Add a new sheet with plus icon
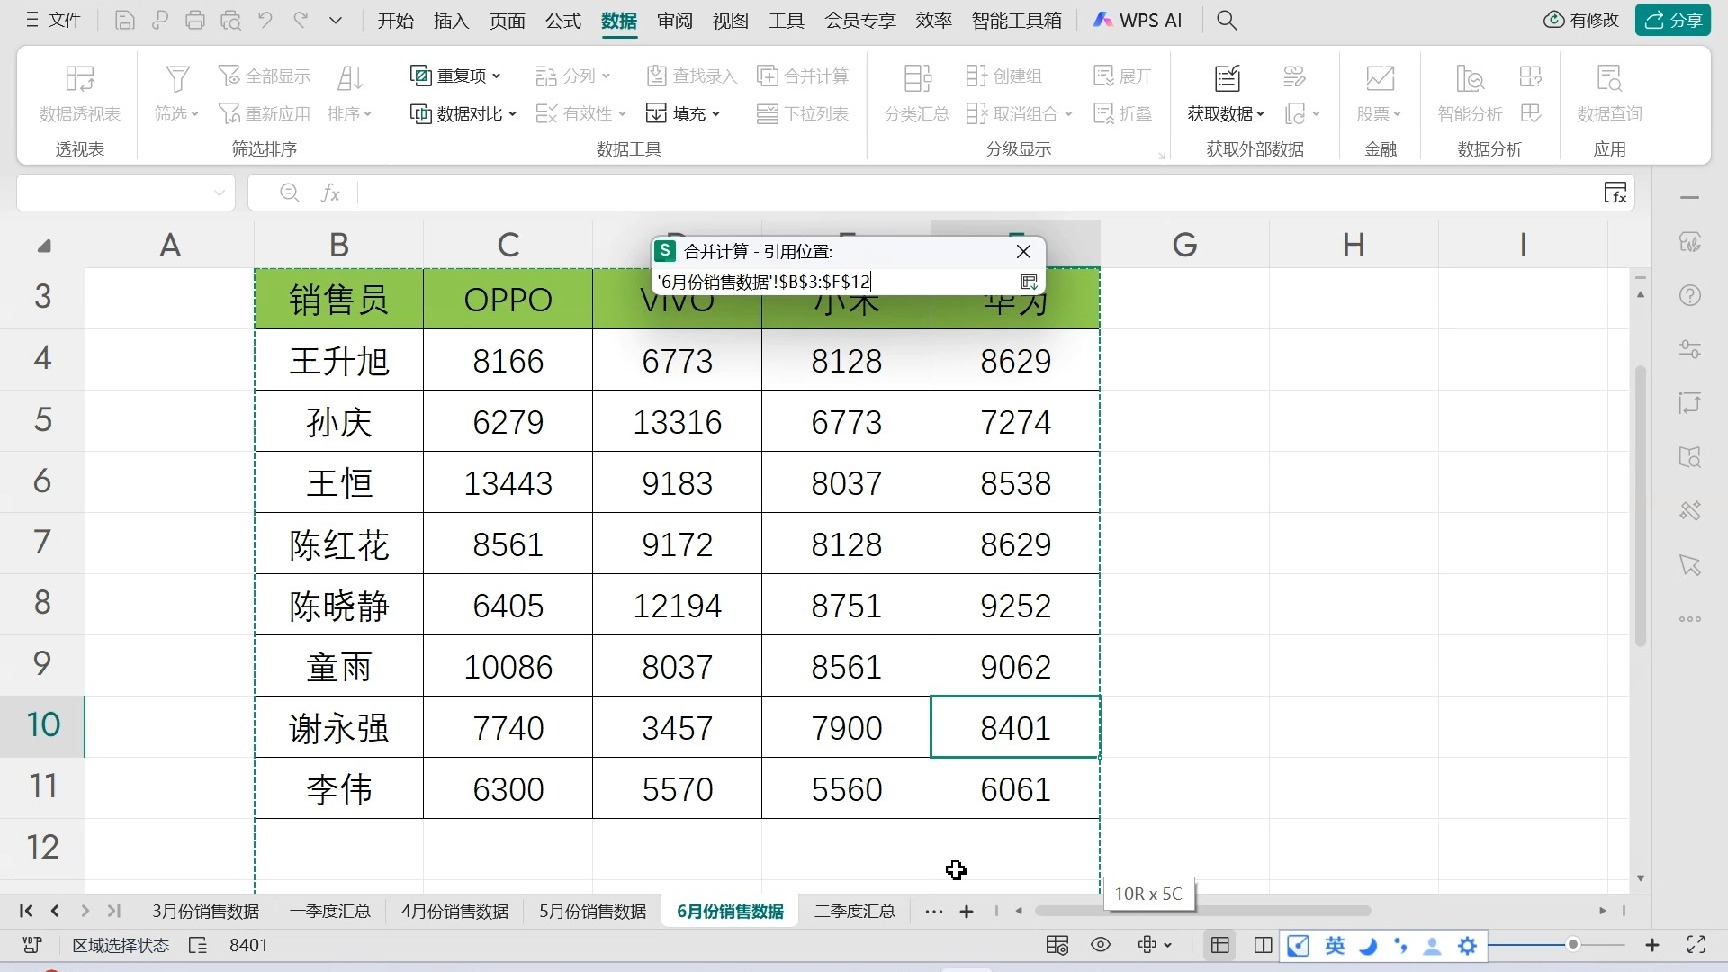 point(966,911)
